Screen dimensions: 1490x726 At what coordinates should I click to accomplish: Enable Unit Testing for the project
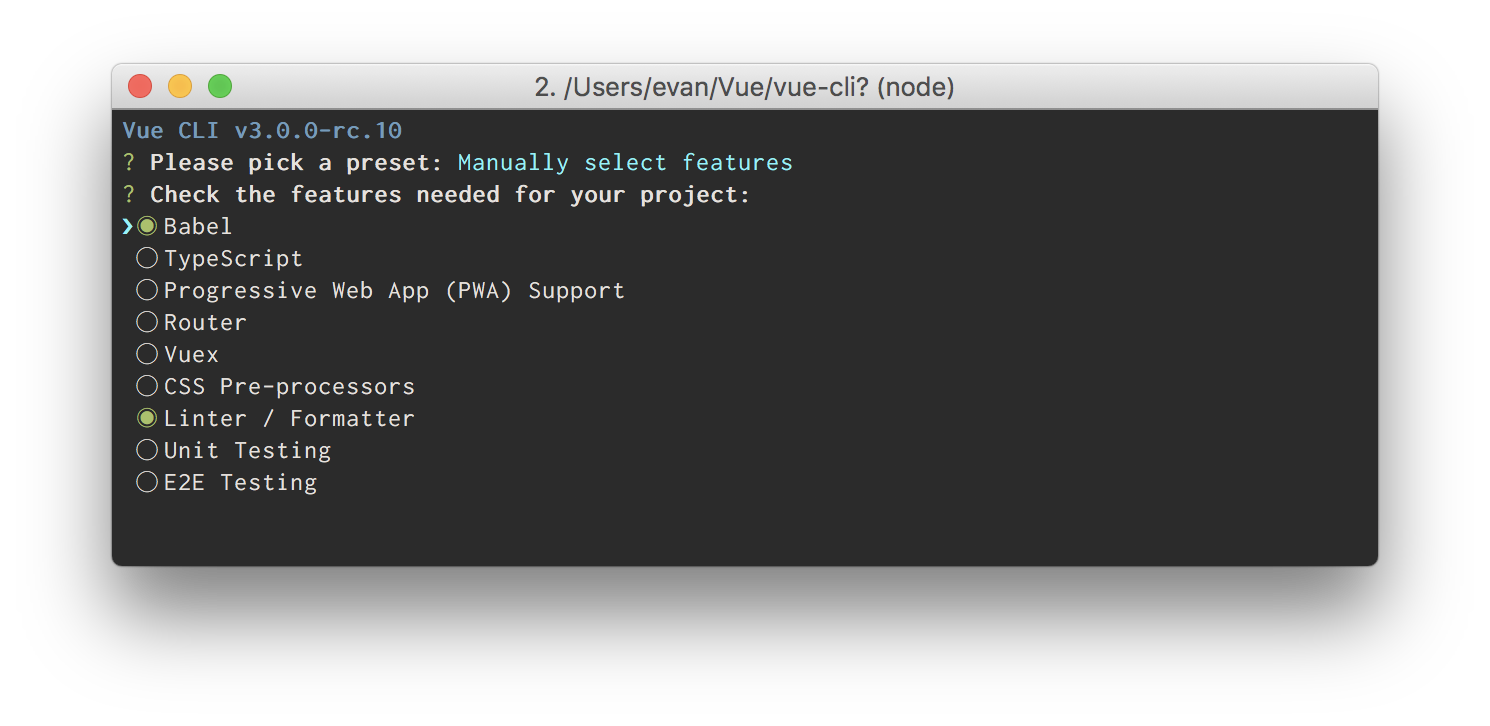point(147,450)
